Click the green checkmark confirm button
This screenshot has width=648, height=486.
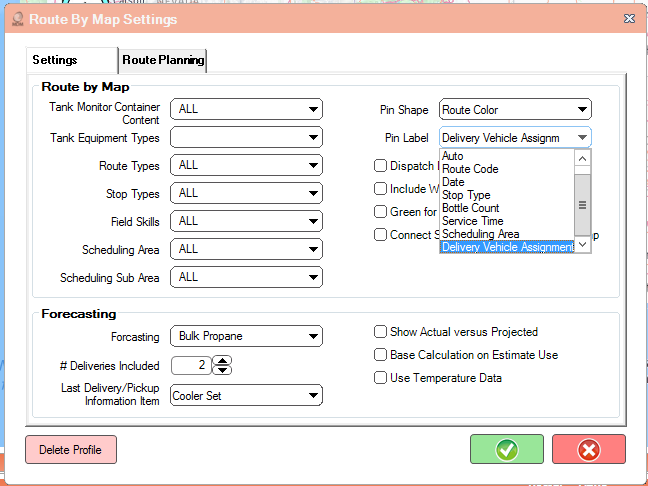507,449
